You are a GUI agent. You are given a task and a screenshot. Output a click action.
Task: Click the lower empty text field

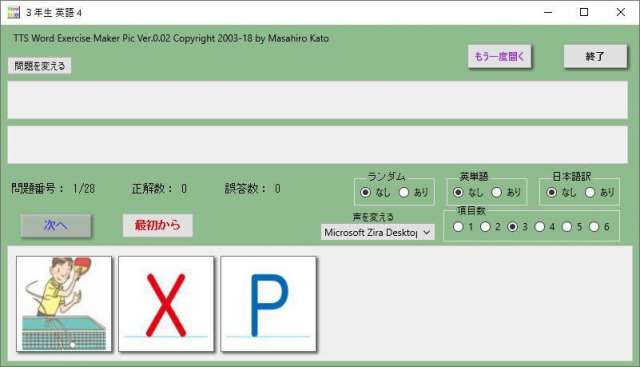(318, 145)
